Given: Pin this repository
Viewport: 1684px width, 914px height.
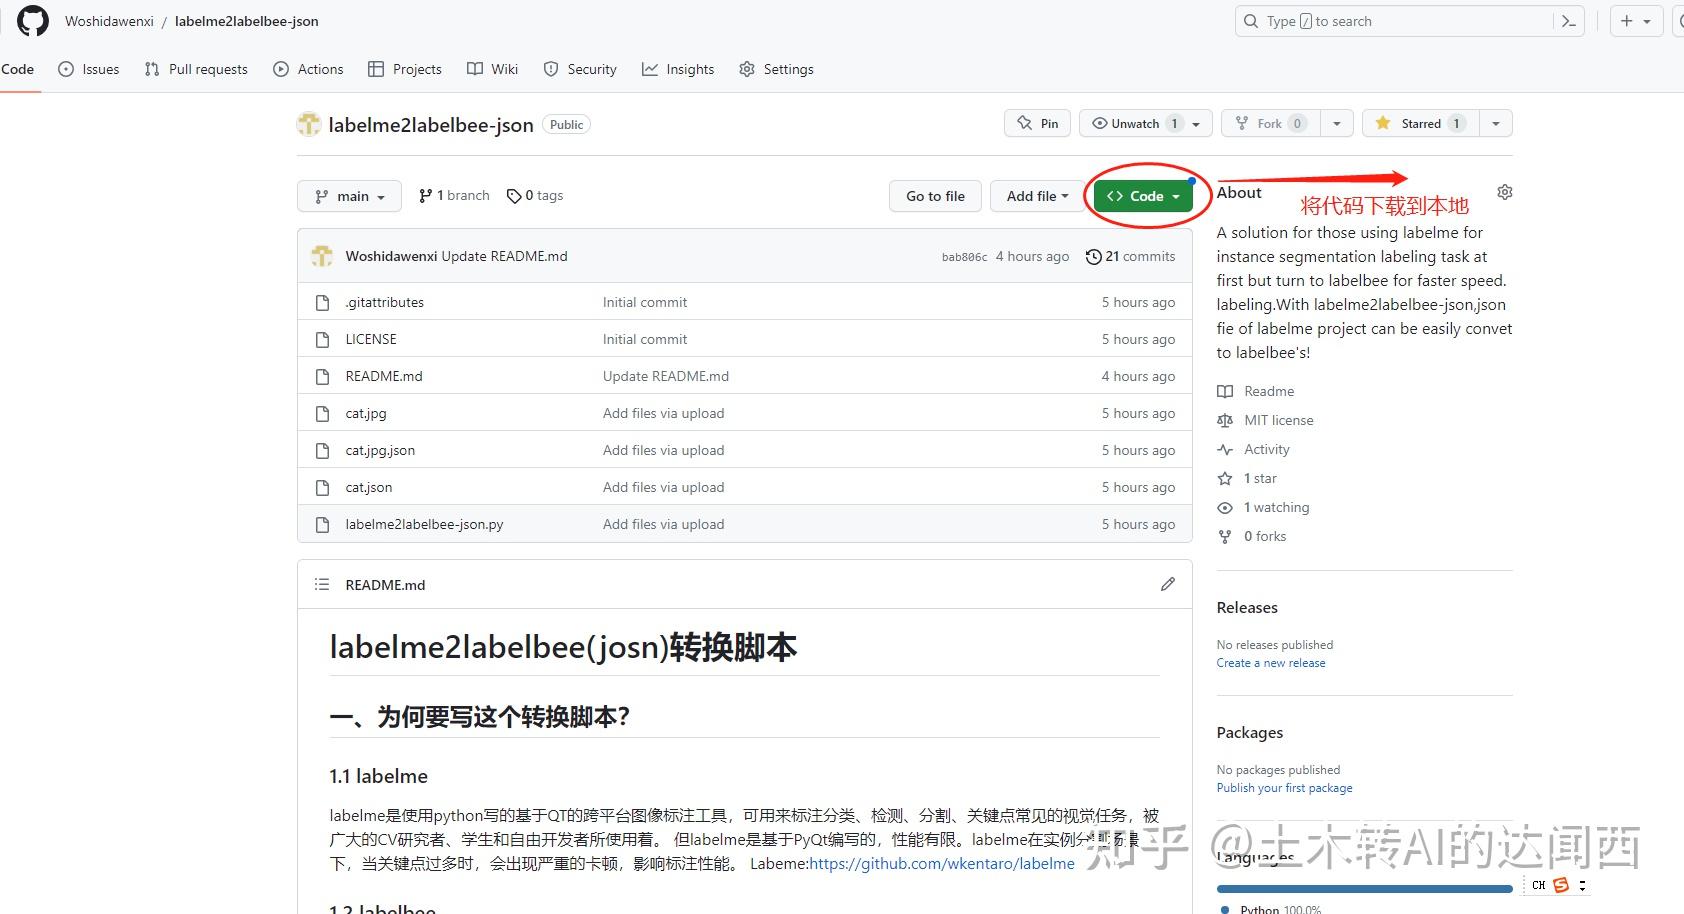Looking at the screenshot, I should click(1036, 122).
